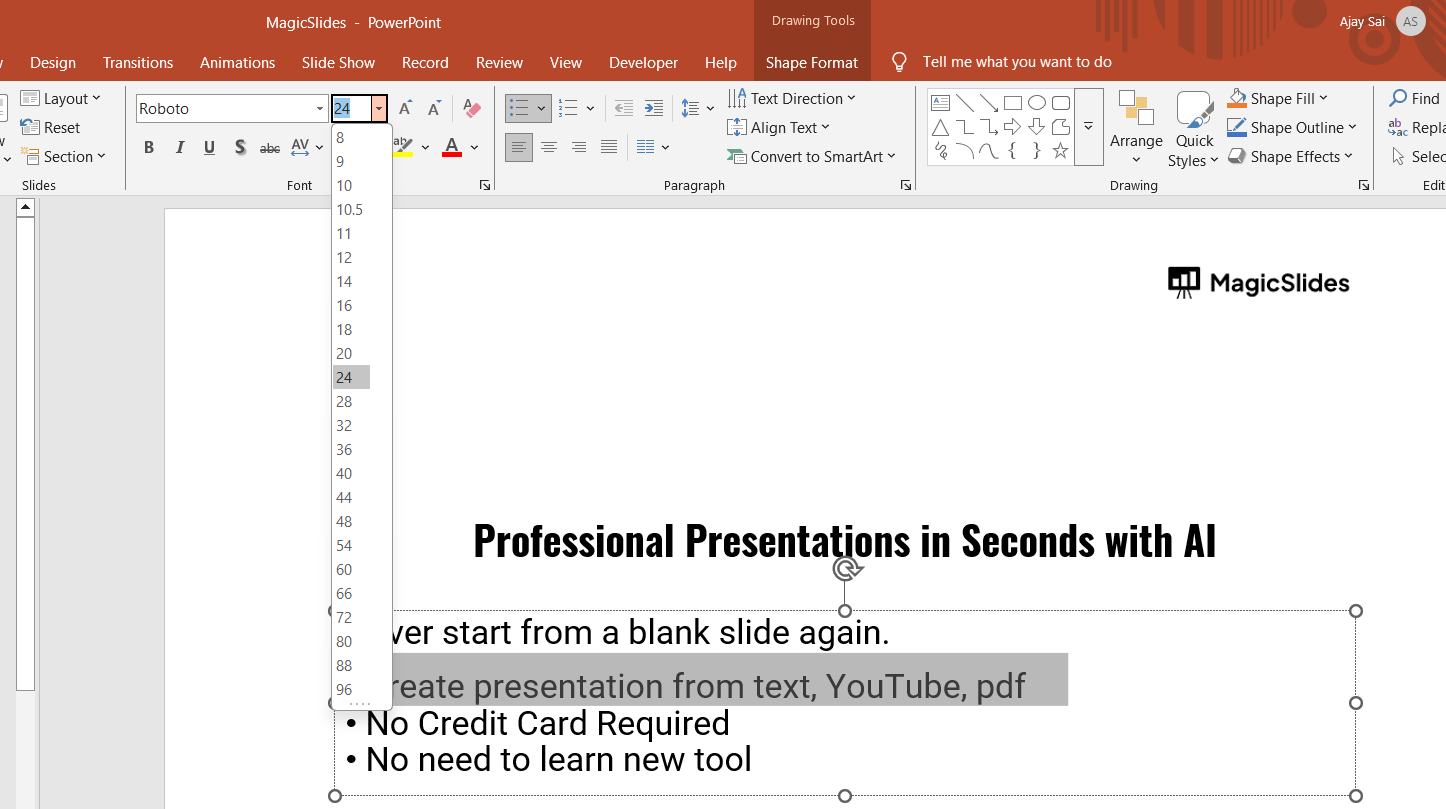Screen dimensions: 1446x809
Task: Open the Convert to SmartArt menu
Action: (x=812, y=156)
